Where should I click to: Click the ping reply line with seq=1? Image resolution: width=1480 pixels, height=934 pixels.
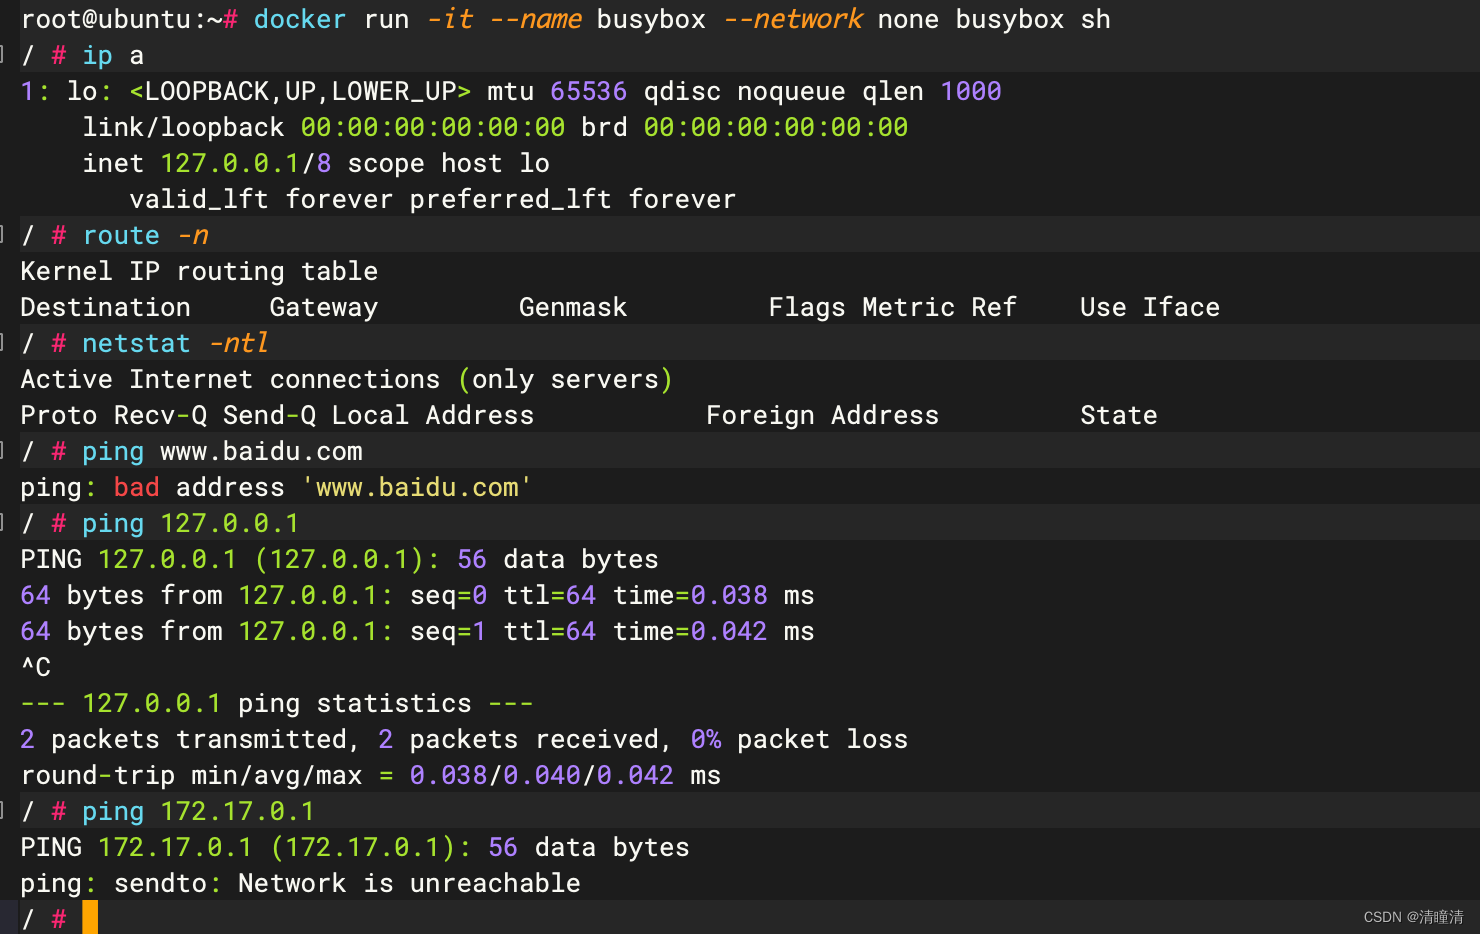[417, 631]
